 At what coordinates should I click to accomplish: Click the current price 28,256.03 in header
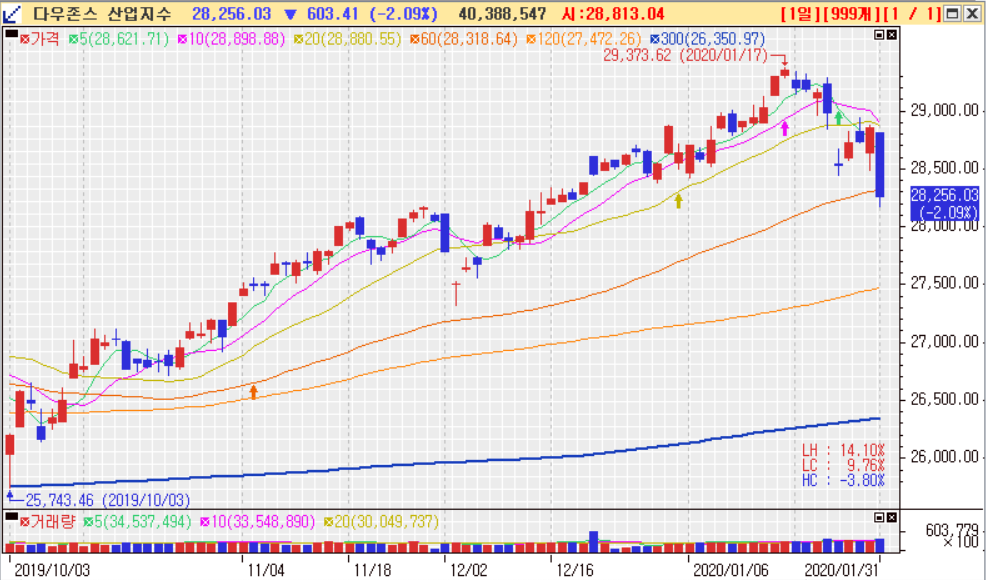click(x=231, y=14)
